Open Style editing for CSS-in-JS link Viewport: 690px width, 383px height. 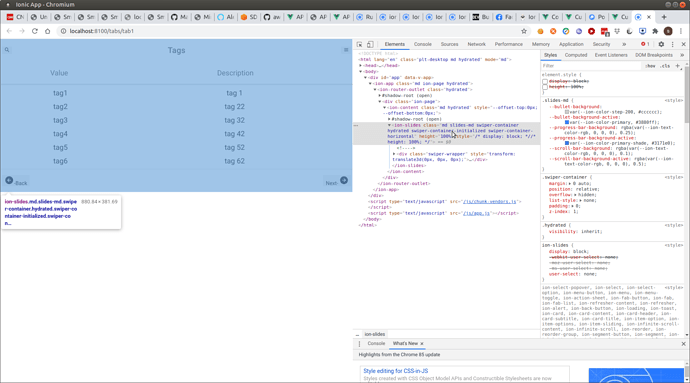(x=395, y=371)
